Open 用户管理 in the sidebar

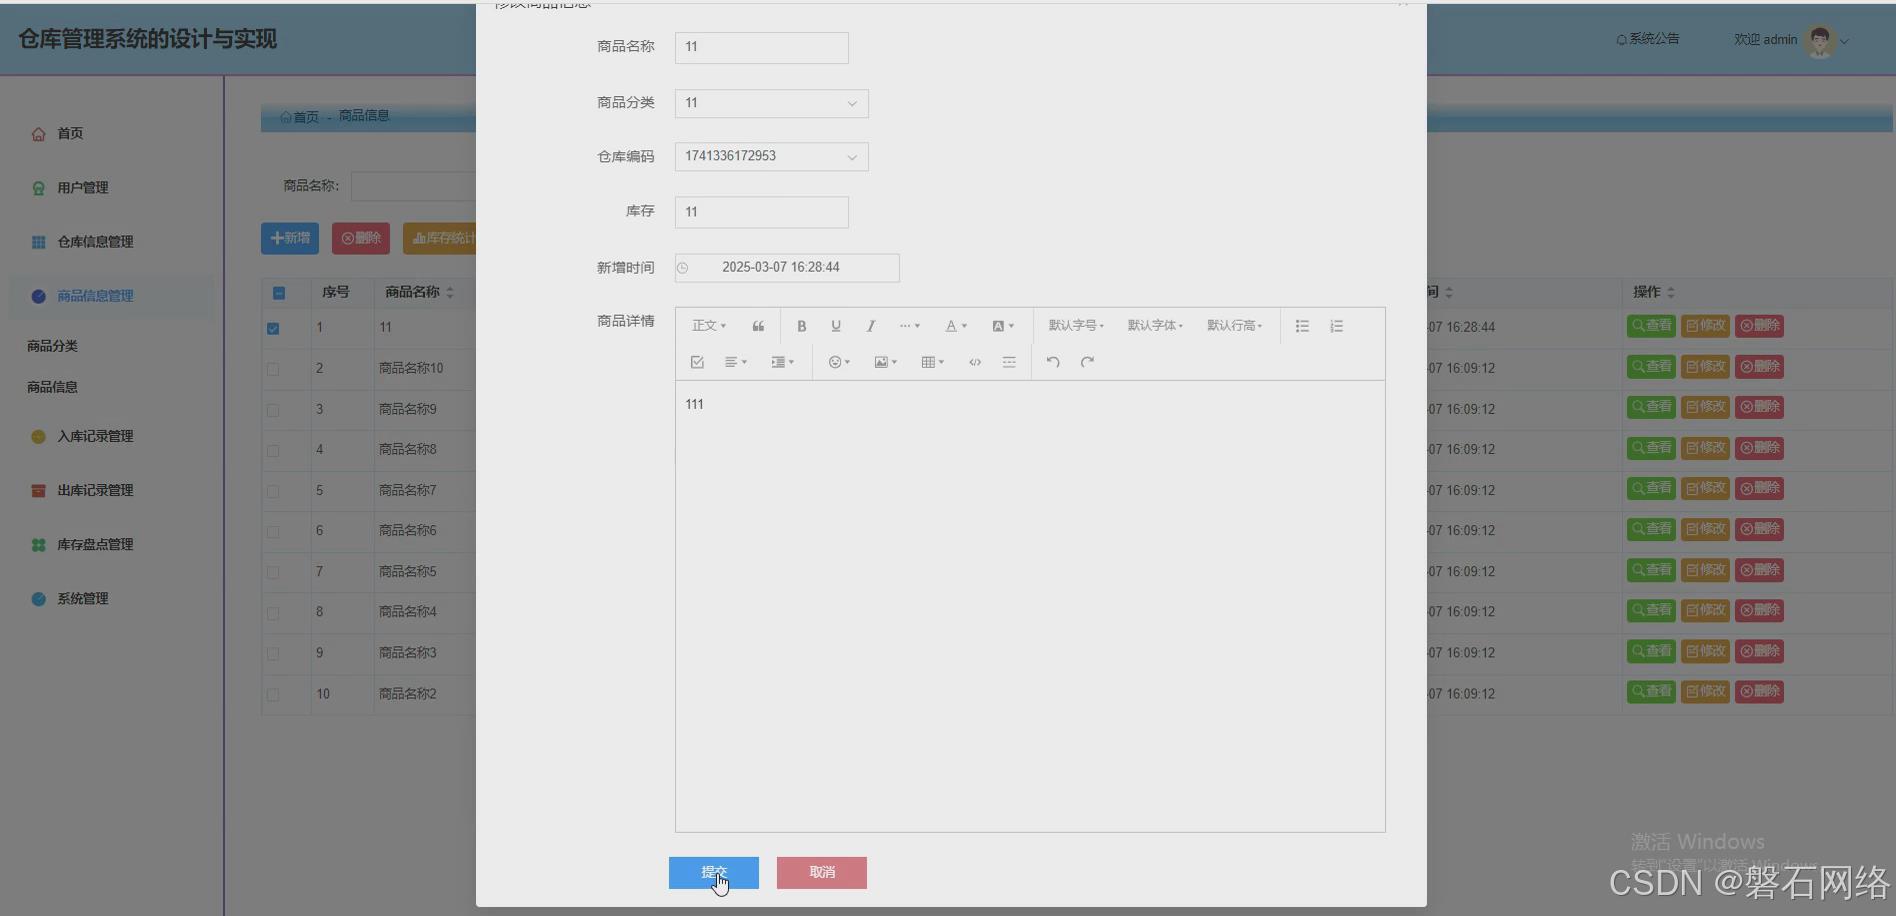pyautogui.click(x=82, y=188)
